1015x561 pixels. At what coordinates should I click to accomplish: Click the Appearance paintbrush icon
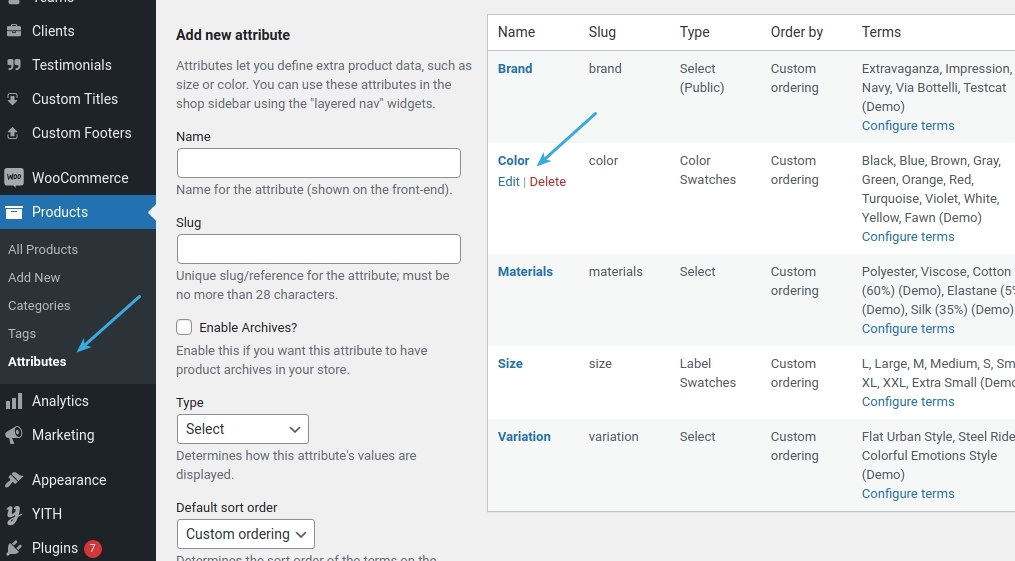14,480
